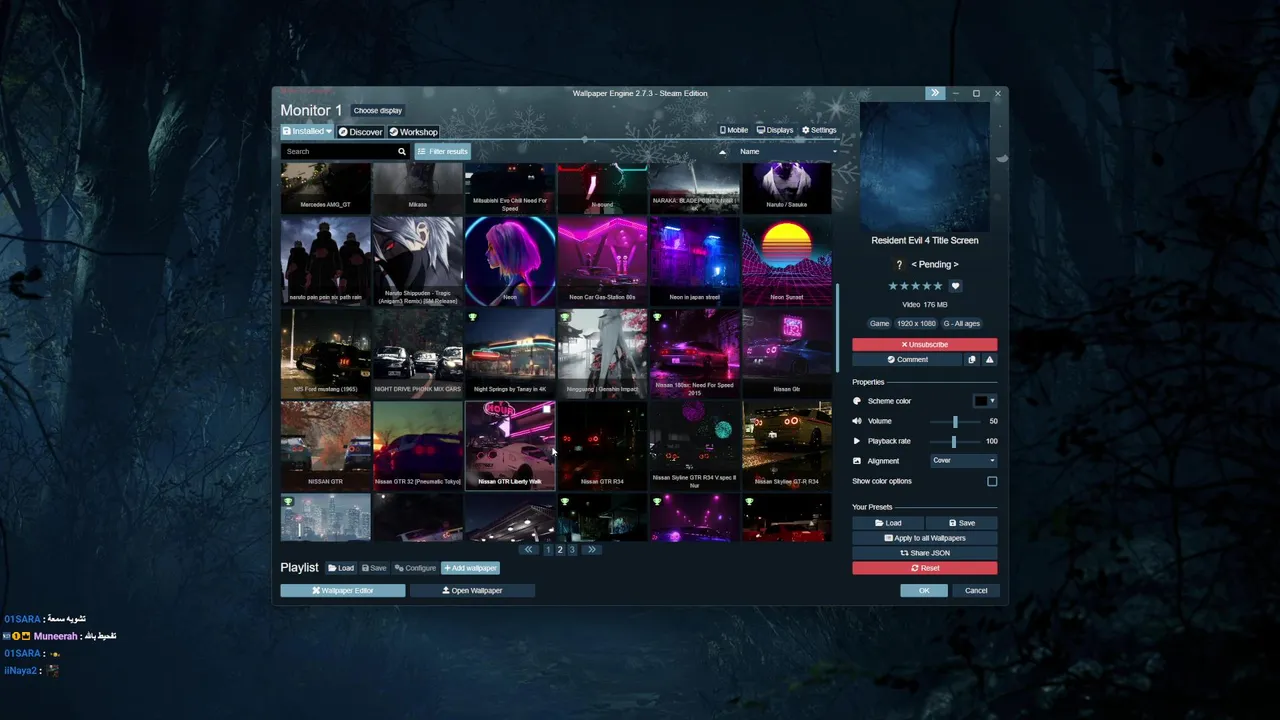Report wallpaper with the warning triangle icon
The image size is (1280, 720).
tap(989, 360)
